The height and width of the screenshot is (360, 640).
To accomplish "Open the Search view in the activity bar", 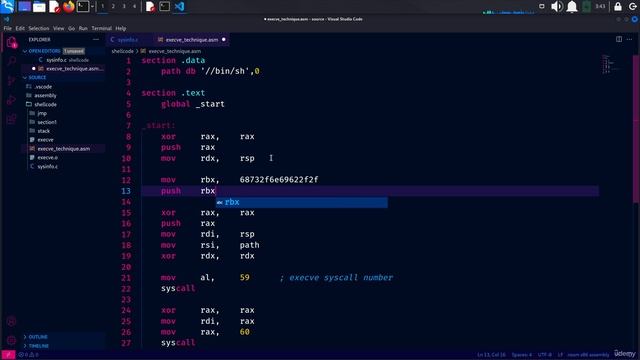I will click(x=11, y=62).
